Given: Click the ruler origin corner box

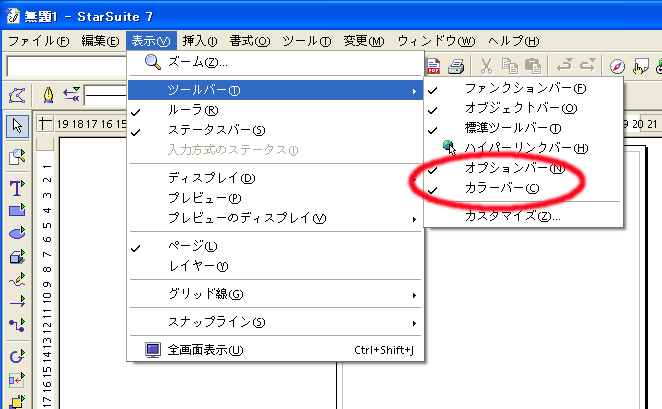Looking at the screenshot, I should [45, 124].
